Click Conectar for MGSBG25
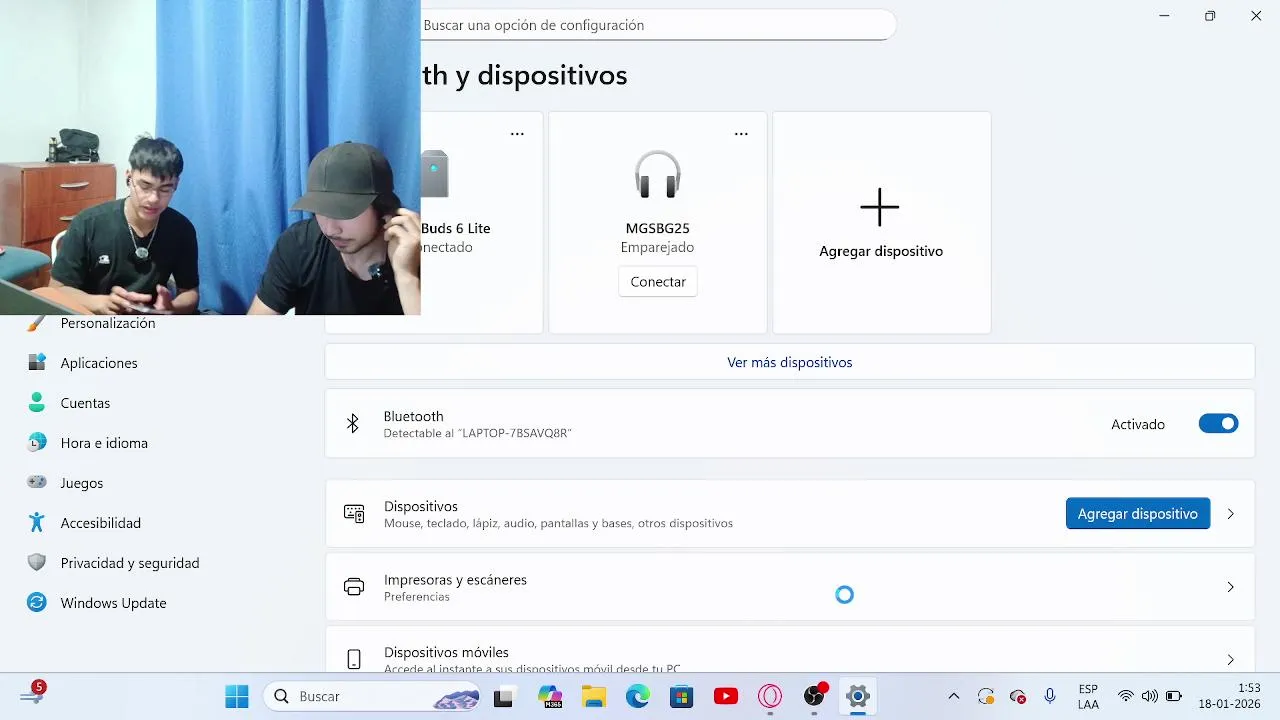The width and height of the screenshot is (1280, 720). (x=658, y=282)
